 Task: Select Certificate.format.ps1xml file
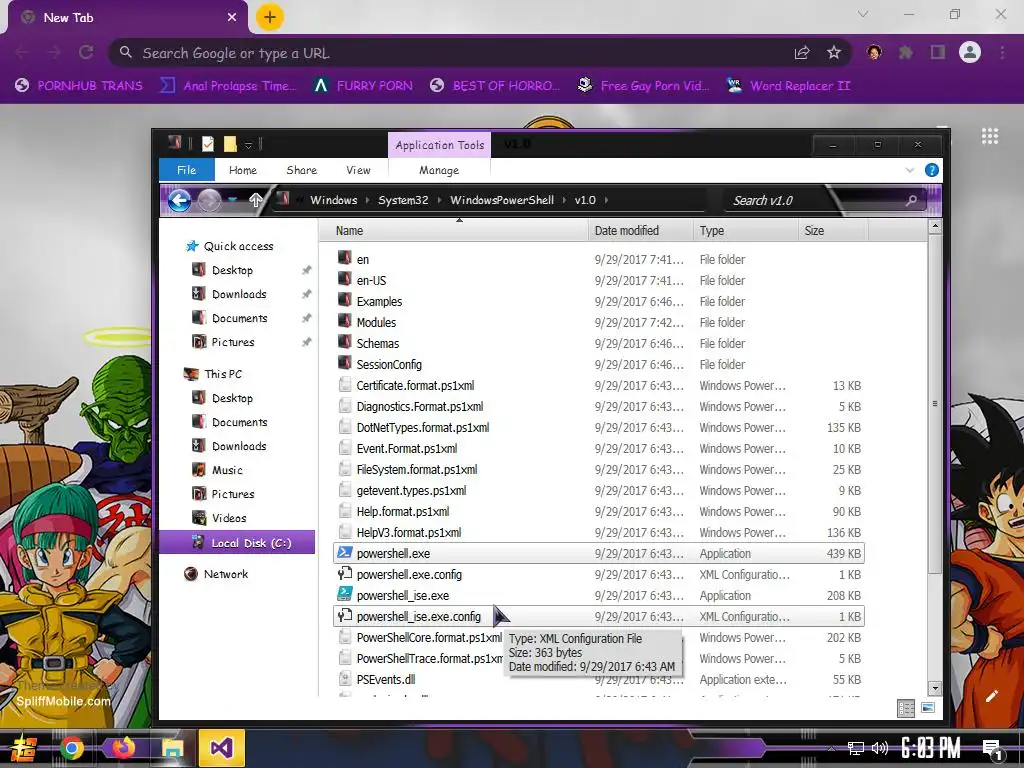(x=415, y=385)
